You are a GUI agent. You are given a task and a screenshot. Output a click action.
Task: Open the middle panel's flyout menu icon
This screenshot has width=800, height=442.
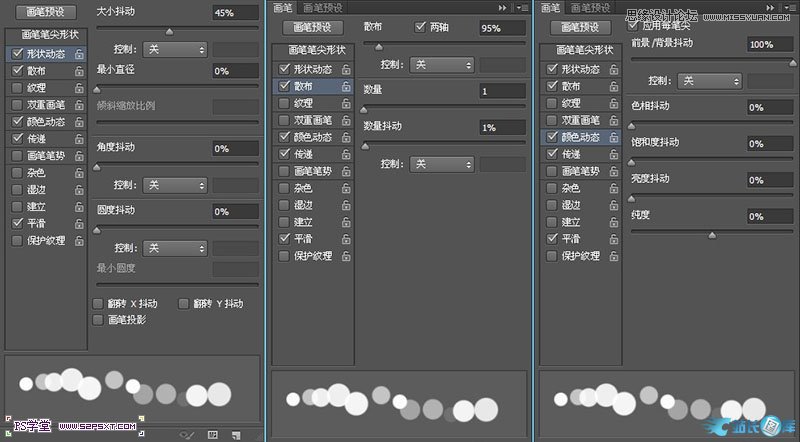point(523,7)
